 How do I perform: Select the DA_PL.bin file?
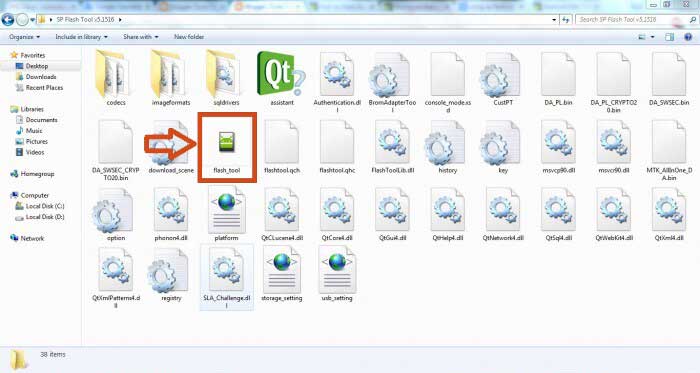click(558, 79)
